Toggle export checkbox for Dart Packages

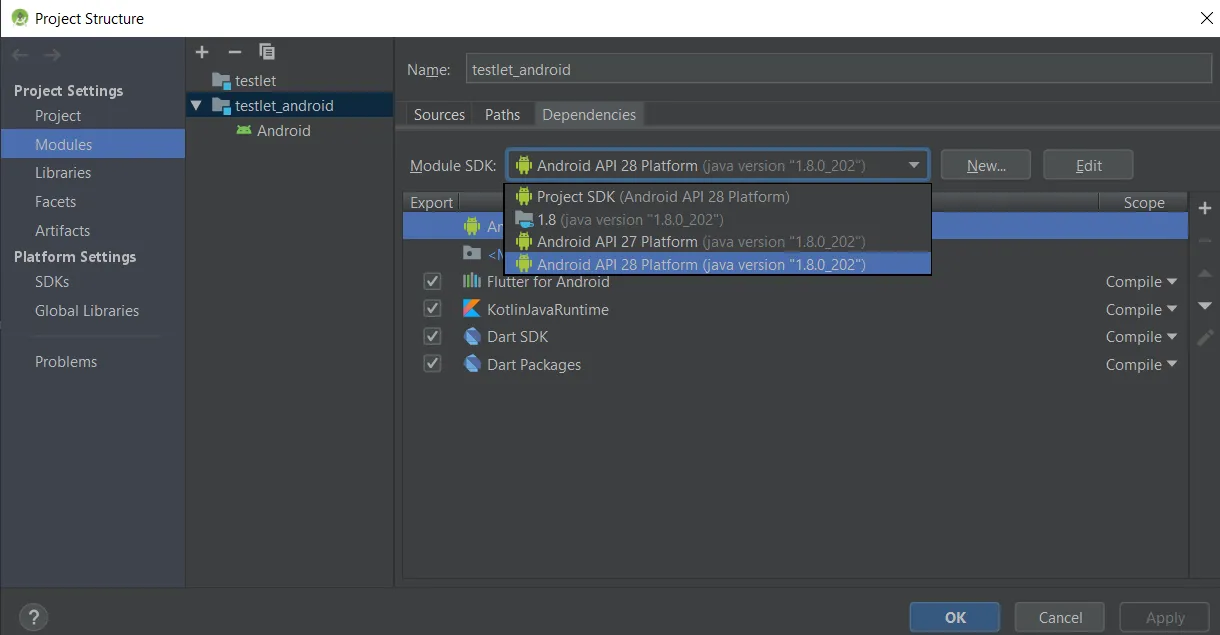pyautogui.click(x=432, y=364)
